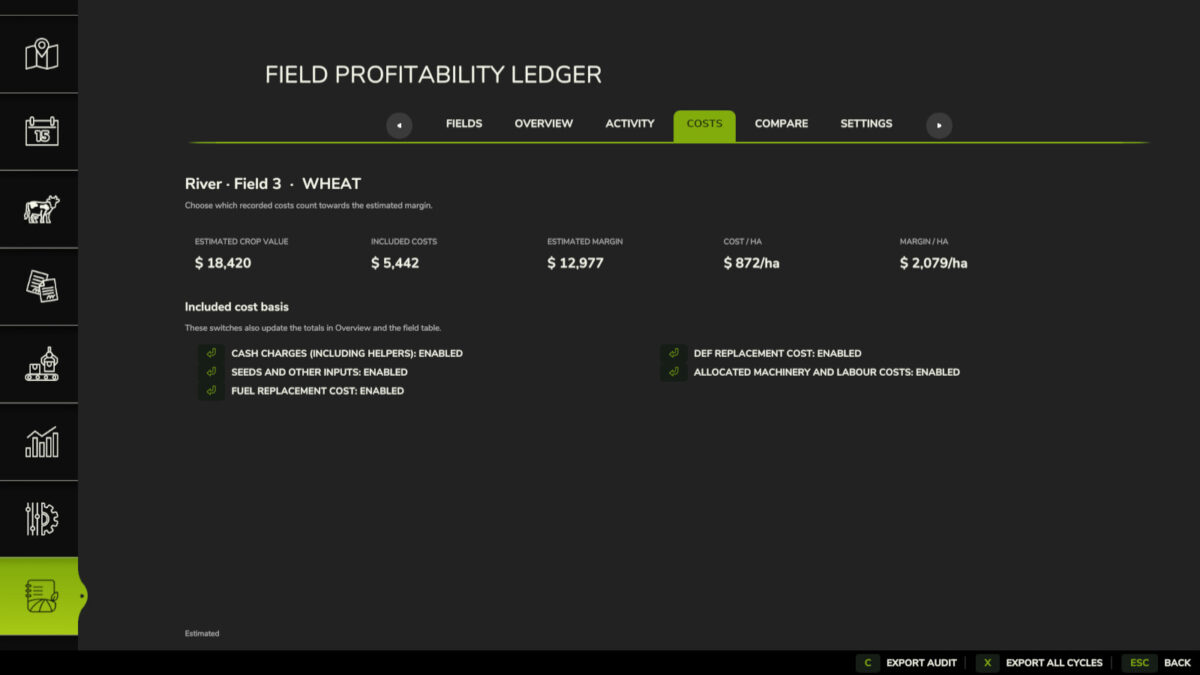This screenshot has width=1200, height=675.
Task: Click the Included cost basis heading
Action: (237, 307)
